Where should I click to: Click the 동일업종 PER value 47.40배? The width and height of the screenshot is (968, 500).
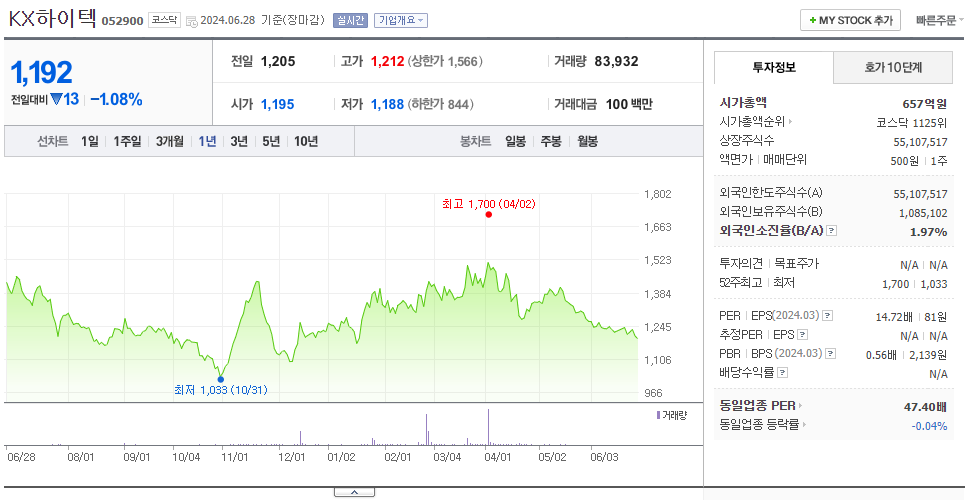tap(925, 407)
